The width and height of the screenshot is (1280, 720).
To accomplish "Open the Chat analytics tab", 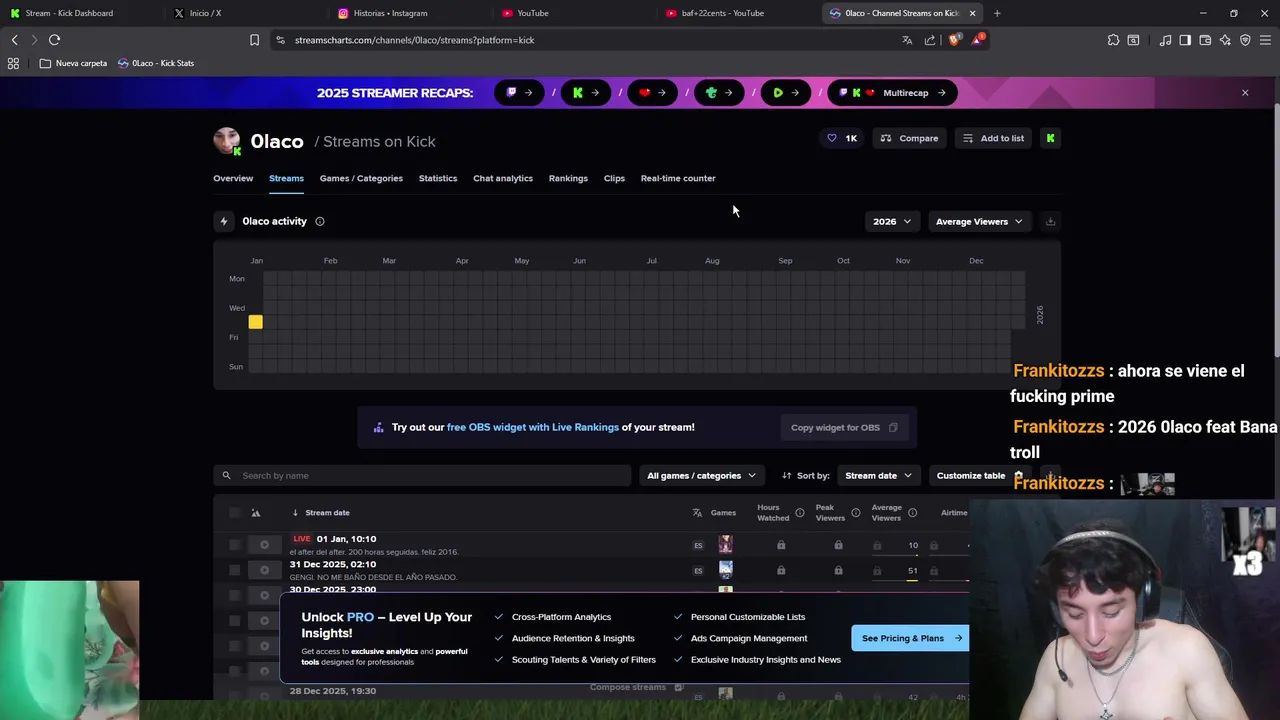I will [503, 178].
